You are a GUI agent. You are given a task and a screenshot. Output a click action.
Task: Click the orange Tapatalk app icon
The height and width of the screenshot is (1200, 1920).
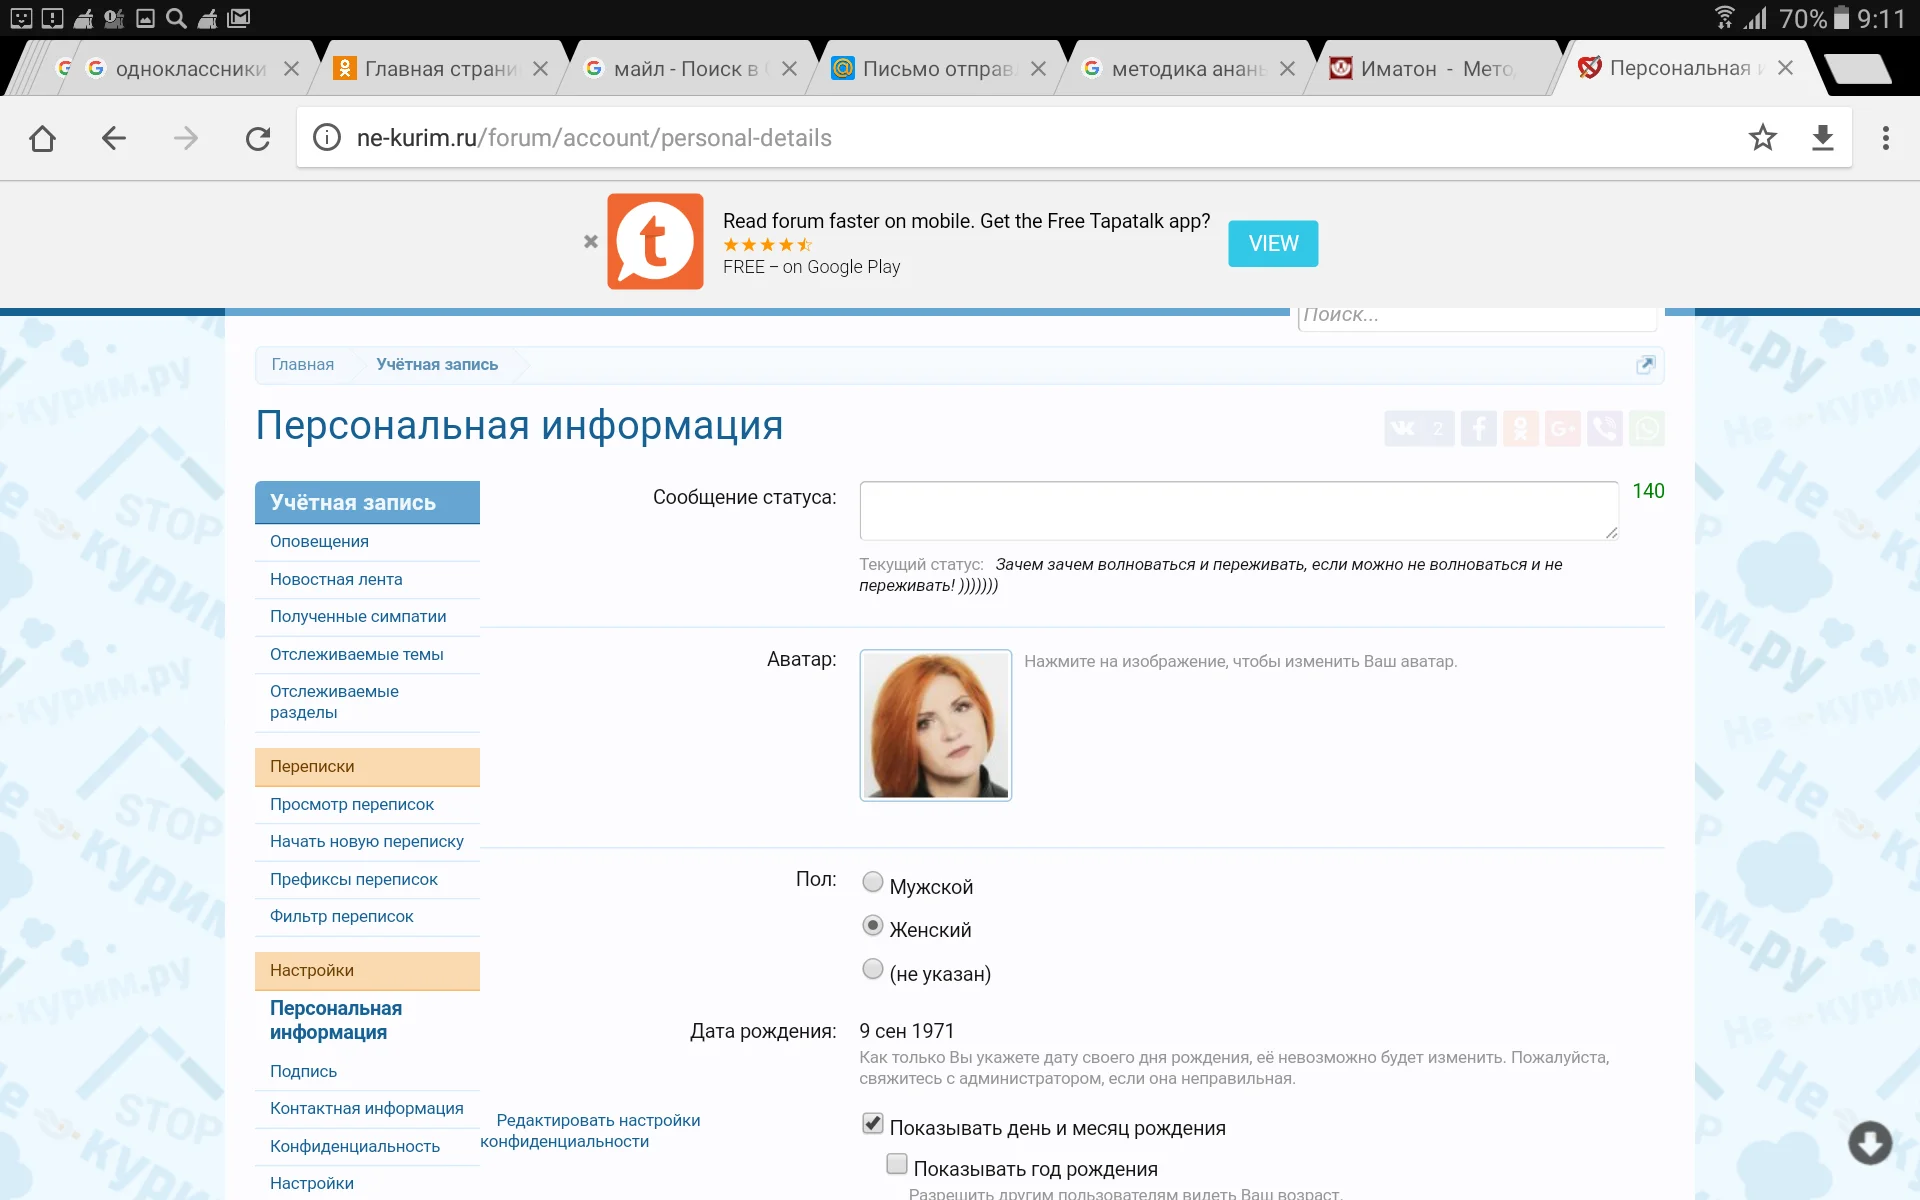point(656,241)
